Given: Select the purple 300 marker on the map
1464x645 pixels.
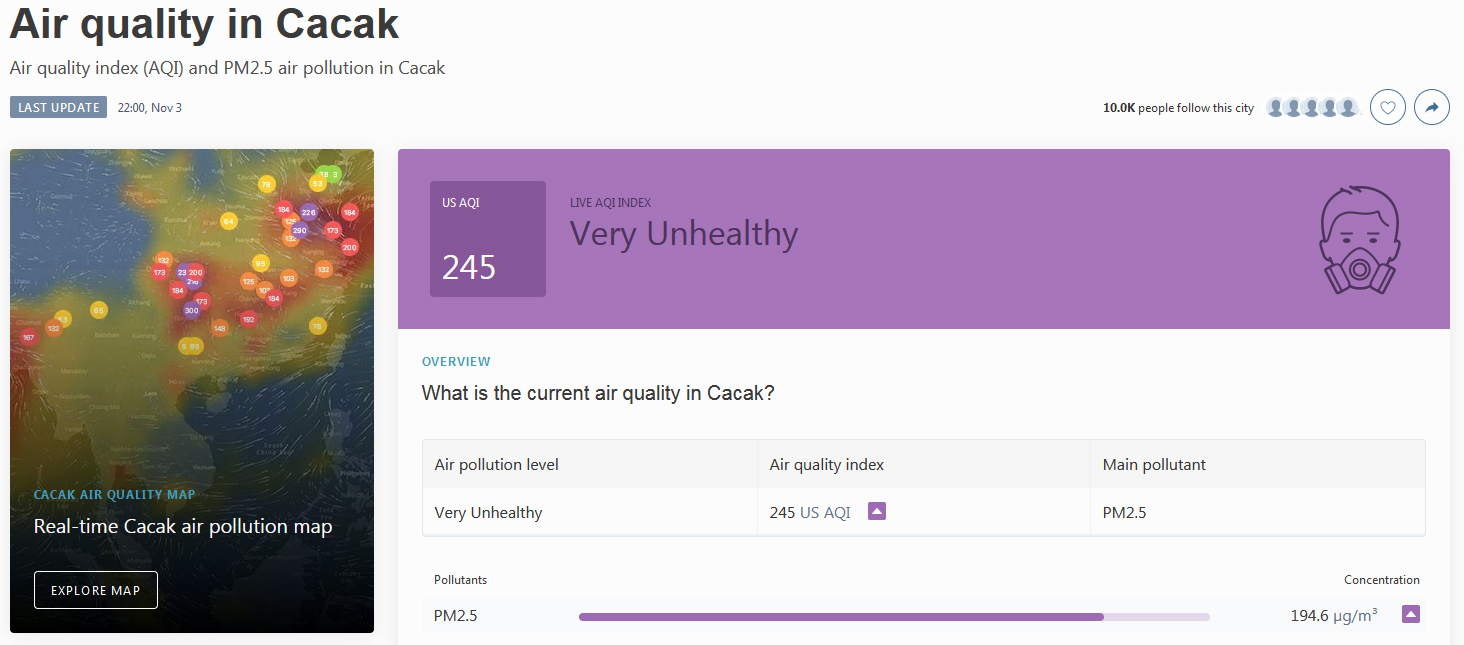Looking at the screenshot, I should (x=191, y=310).
